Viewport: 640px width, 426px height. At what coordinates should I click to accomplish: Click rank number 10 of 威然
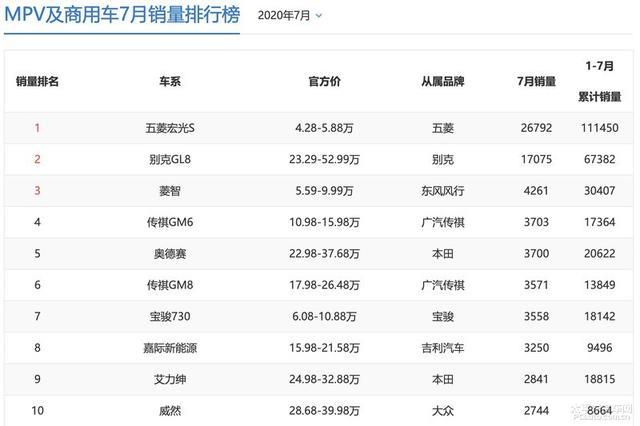click(x=37, y=410)
